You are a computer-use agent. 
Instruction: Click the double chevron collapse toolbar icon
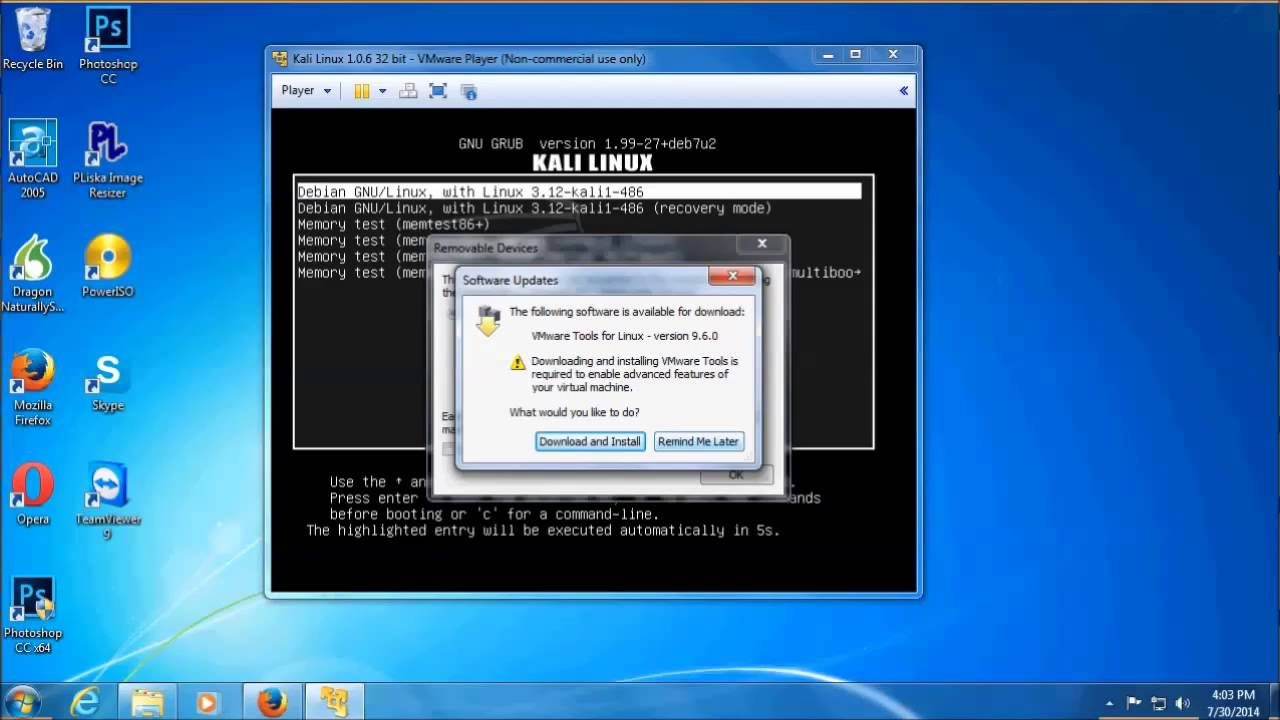pos(903,90)
